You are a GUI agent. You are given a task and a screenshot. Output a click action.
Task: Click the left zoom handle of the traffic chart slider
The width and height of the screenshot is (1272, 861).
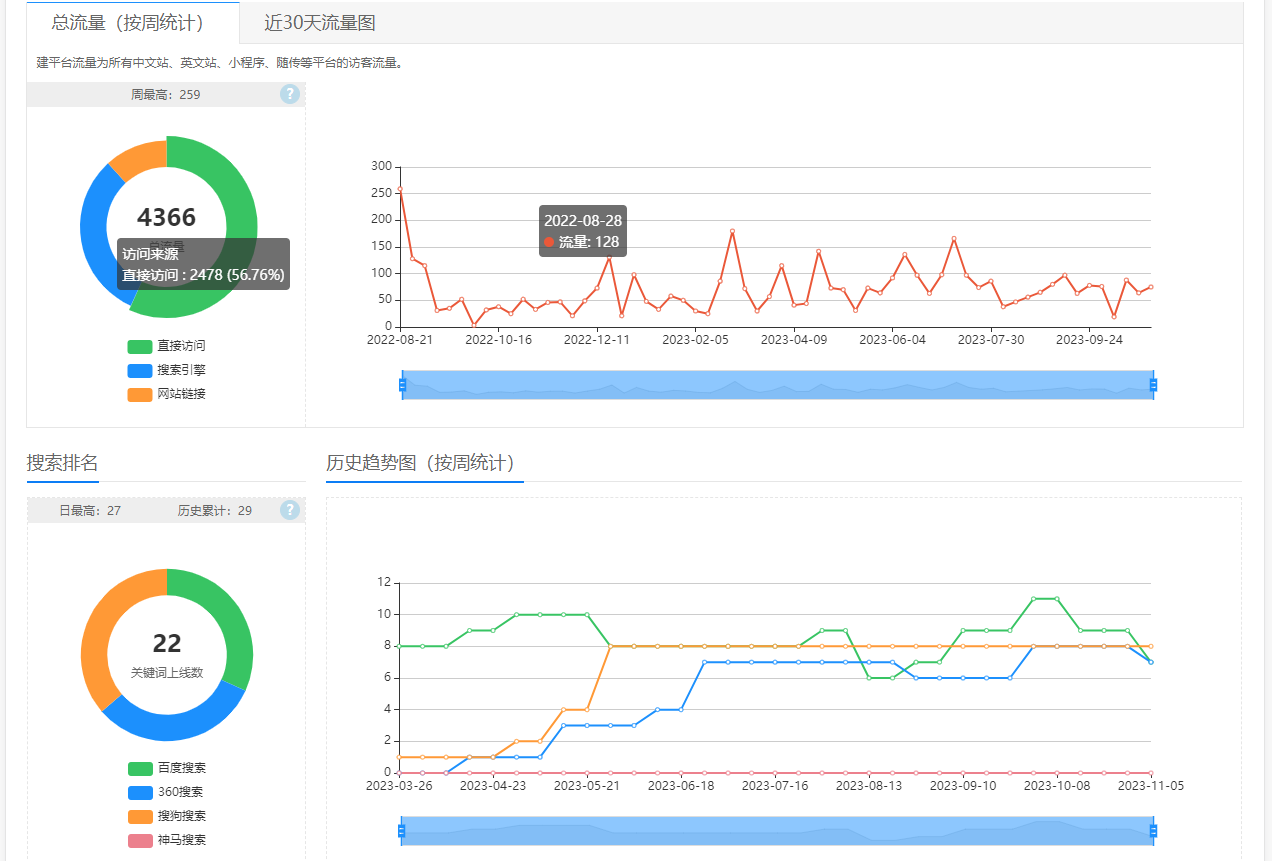point(402,385)
